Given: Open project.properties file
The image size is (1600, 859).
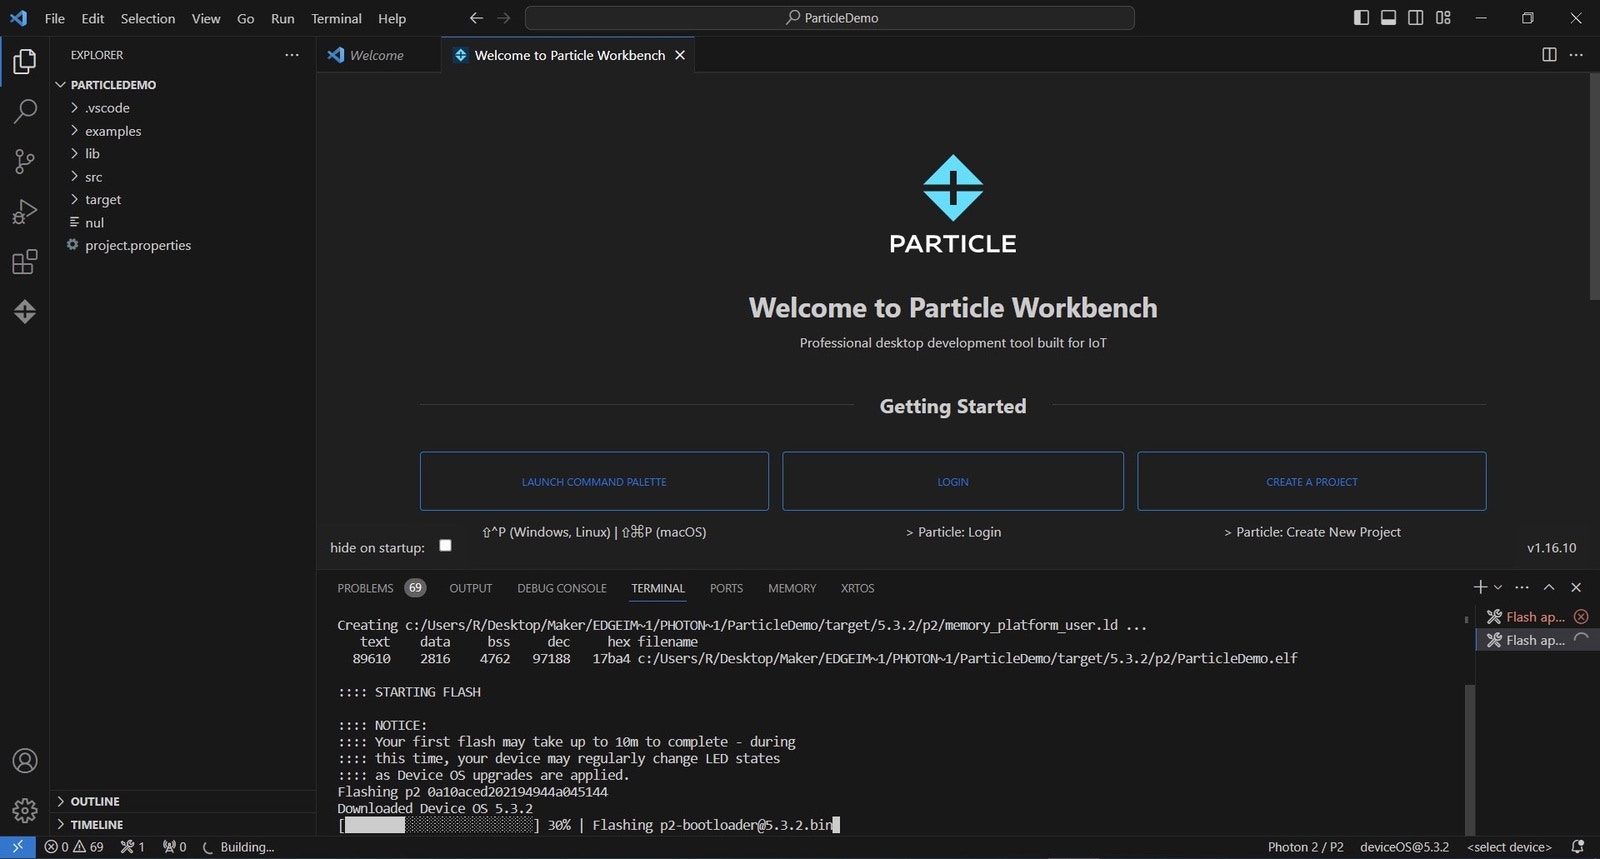Looking at the screenshot, I should click(x=183, y=246).
